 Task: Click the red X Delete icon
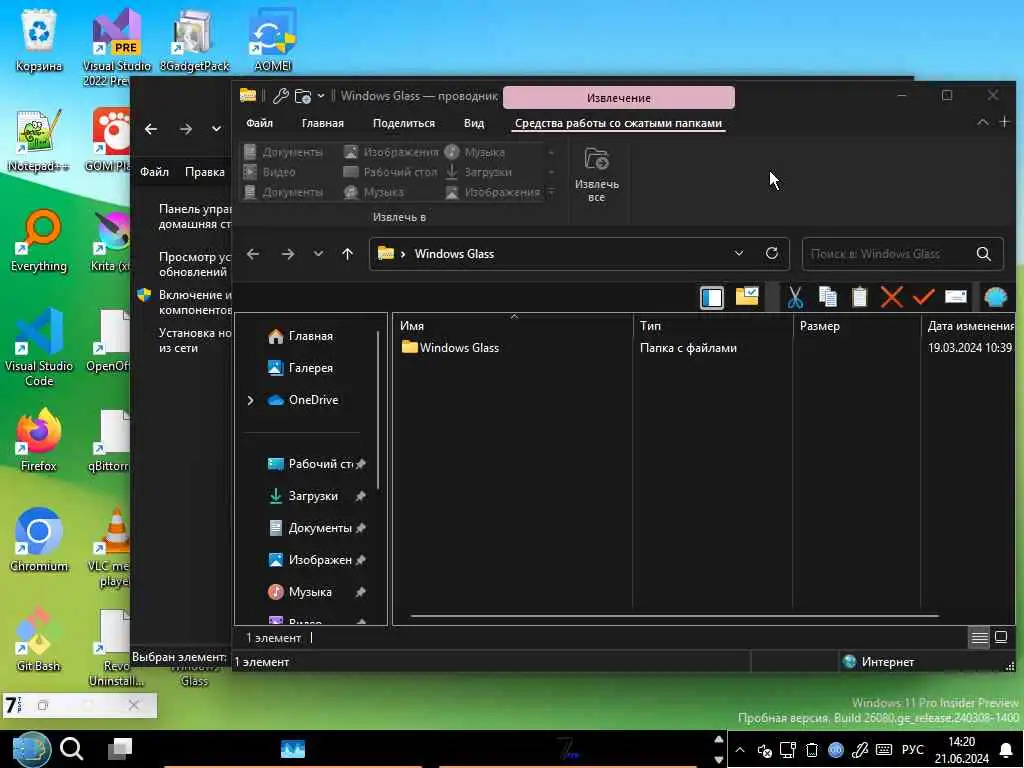point(891,298)
